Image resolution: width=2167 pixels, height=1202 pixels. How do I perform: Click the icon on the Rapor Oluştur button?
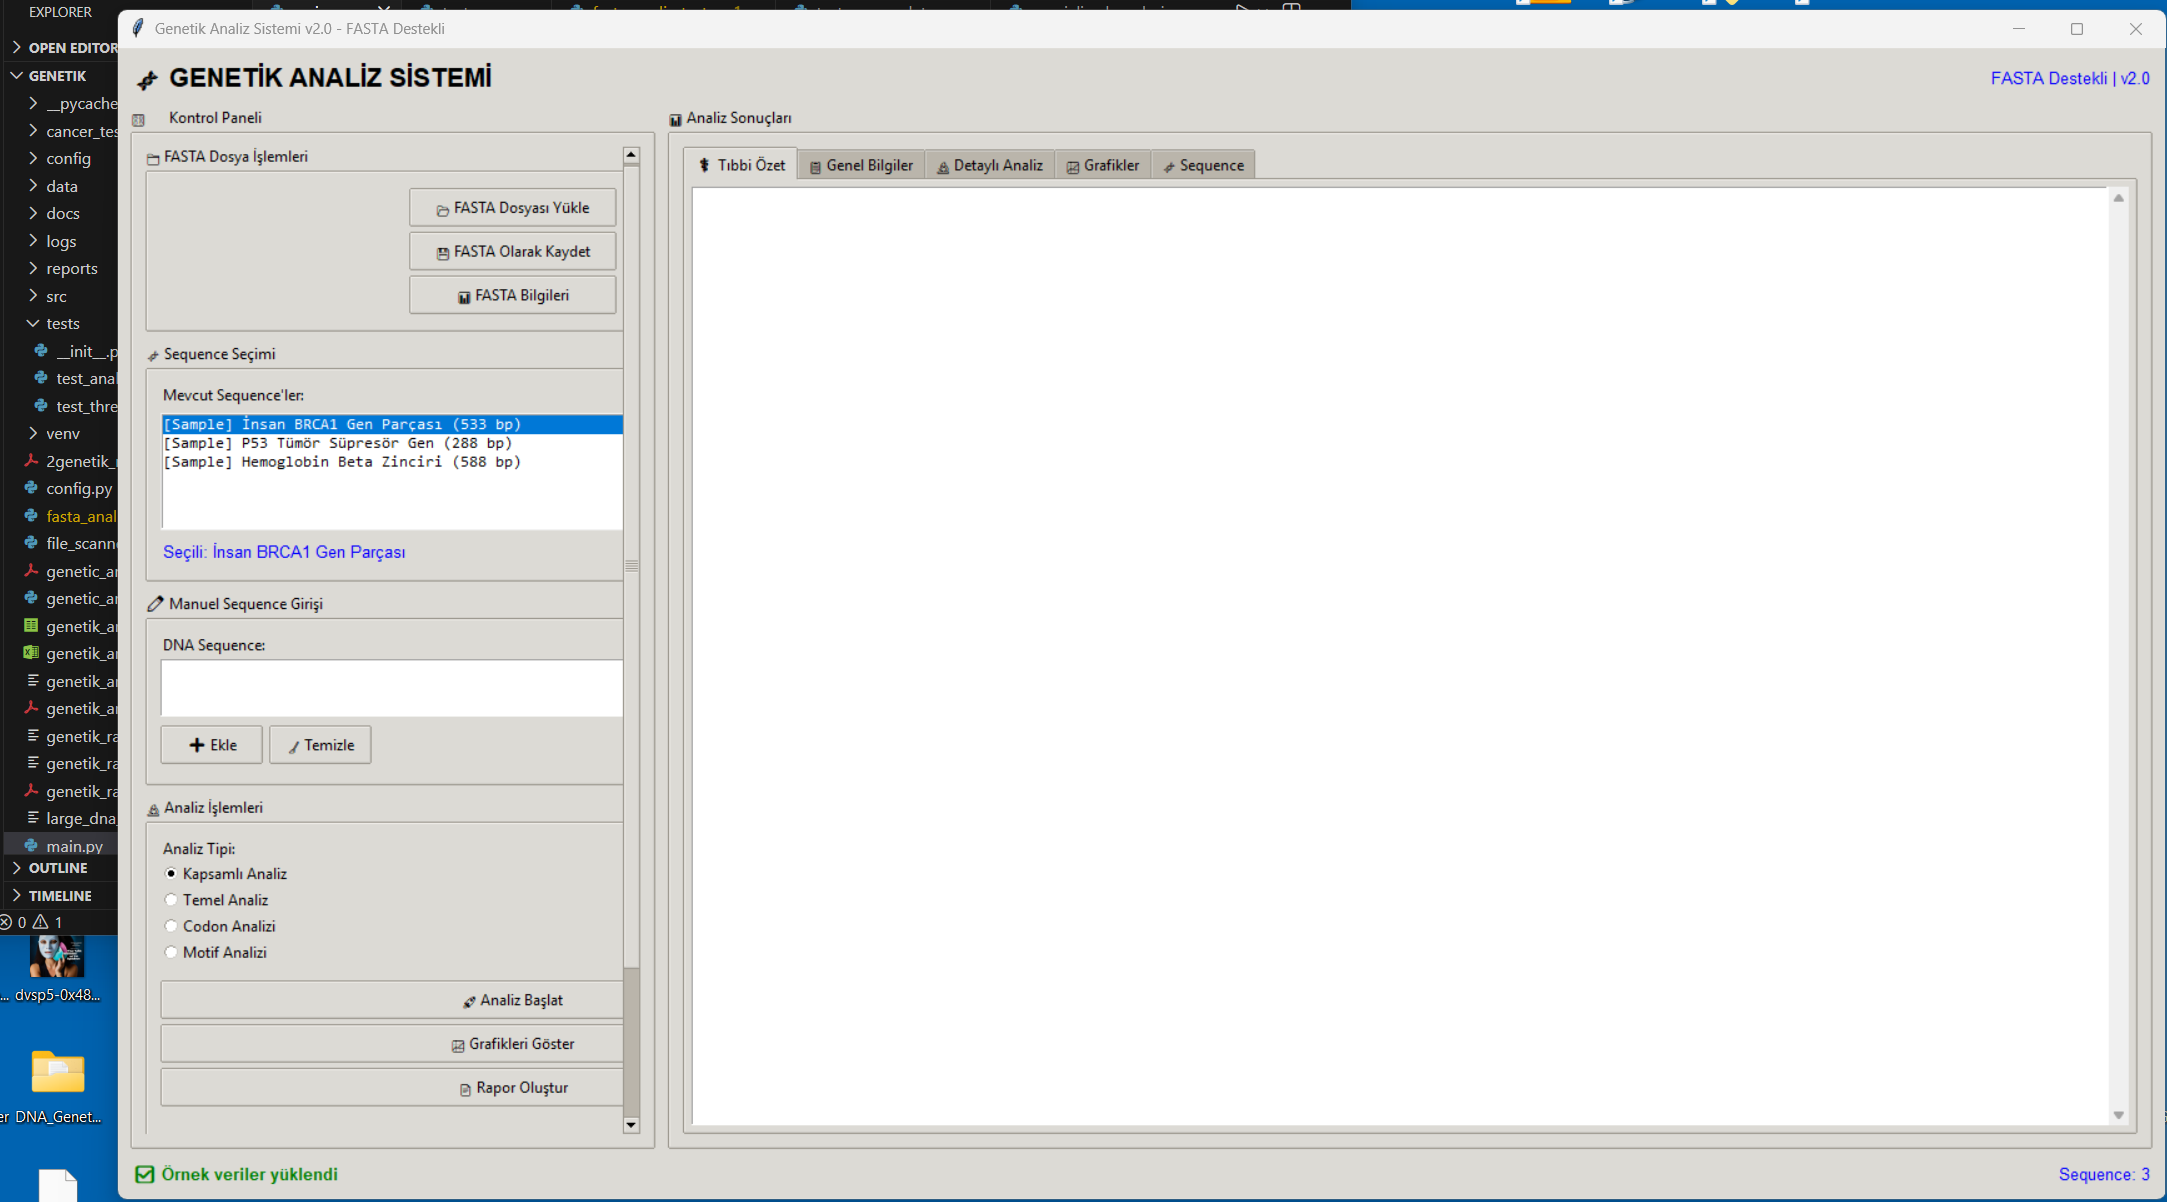[x=465, y=1089]
